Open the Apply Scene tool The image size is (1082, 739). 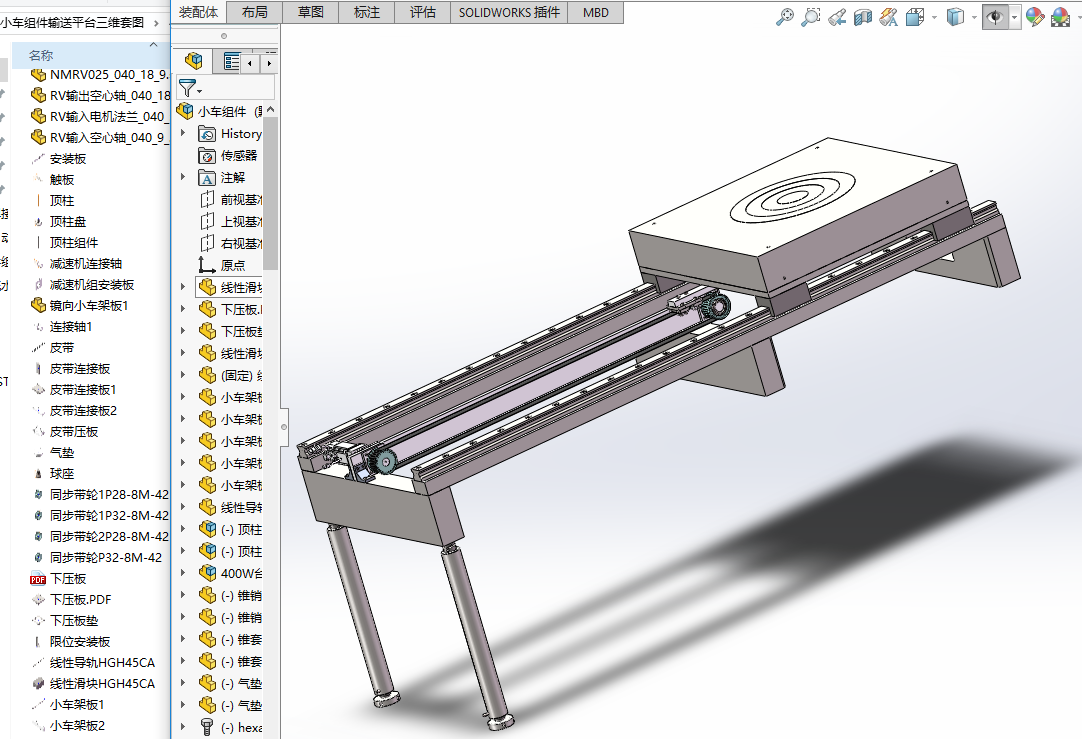[1060, 17]
